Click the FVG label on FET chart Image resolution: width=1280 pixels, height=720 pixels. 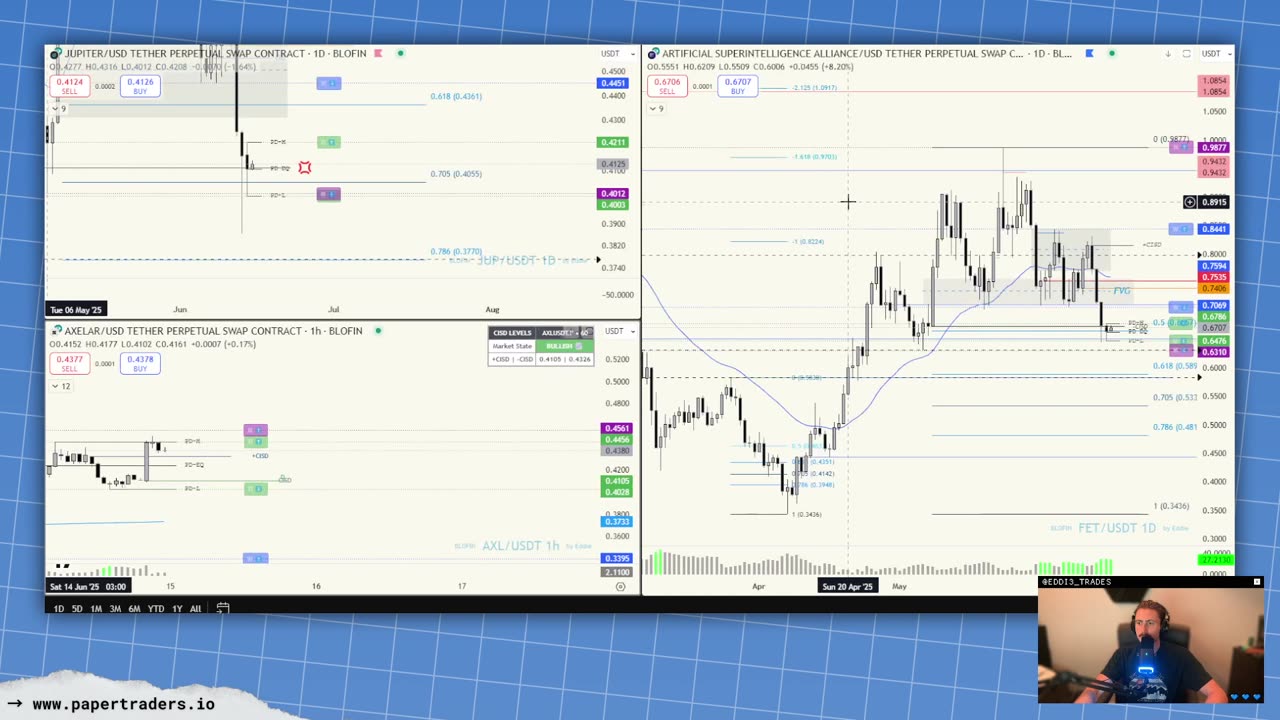1121,291
